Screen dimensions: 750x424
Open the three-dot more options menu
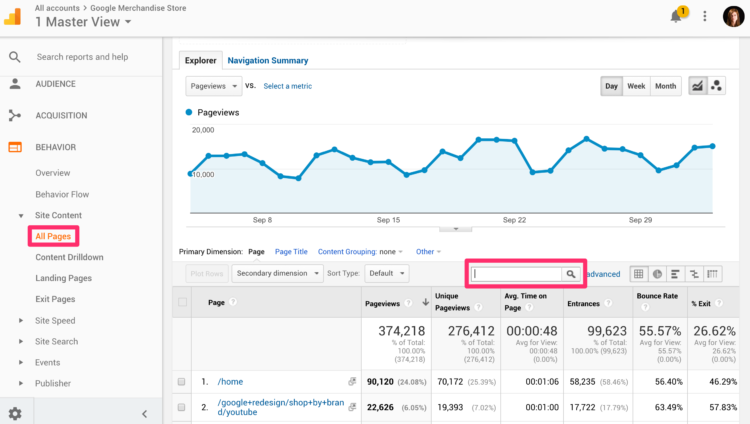tap(705, 16)
